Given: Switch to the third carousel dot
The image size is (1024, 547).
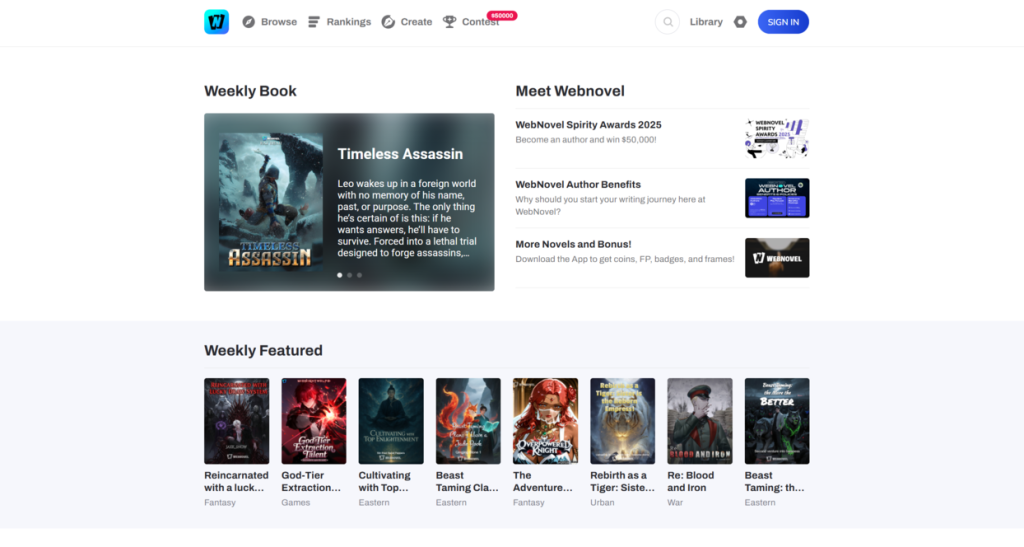Looking at the screenshot, I should tap(359, 274).
